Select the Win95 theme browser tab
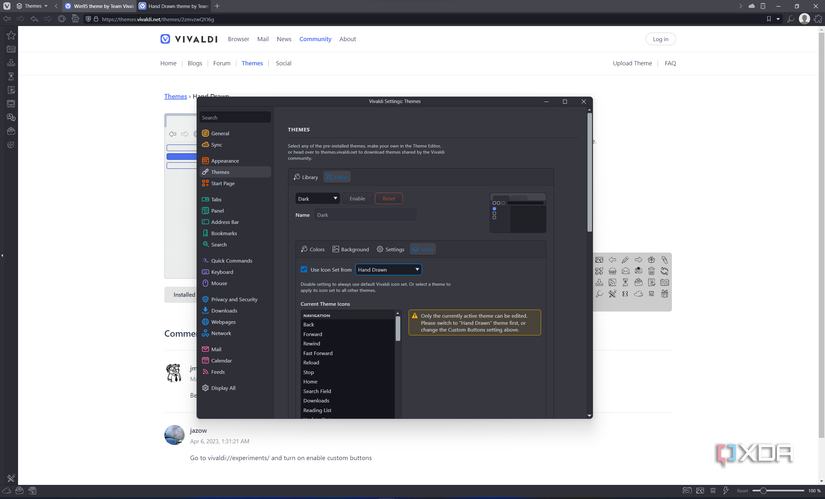Viewport: 825px width, 499px height. point(99,6)
